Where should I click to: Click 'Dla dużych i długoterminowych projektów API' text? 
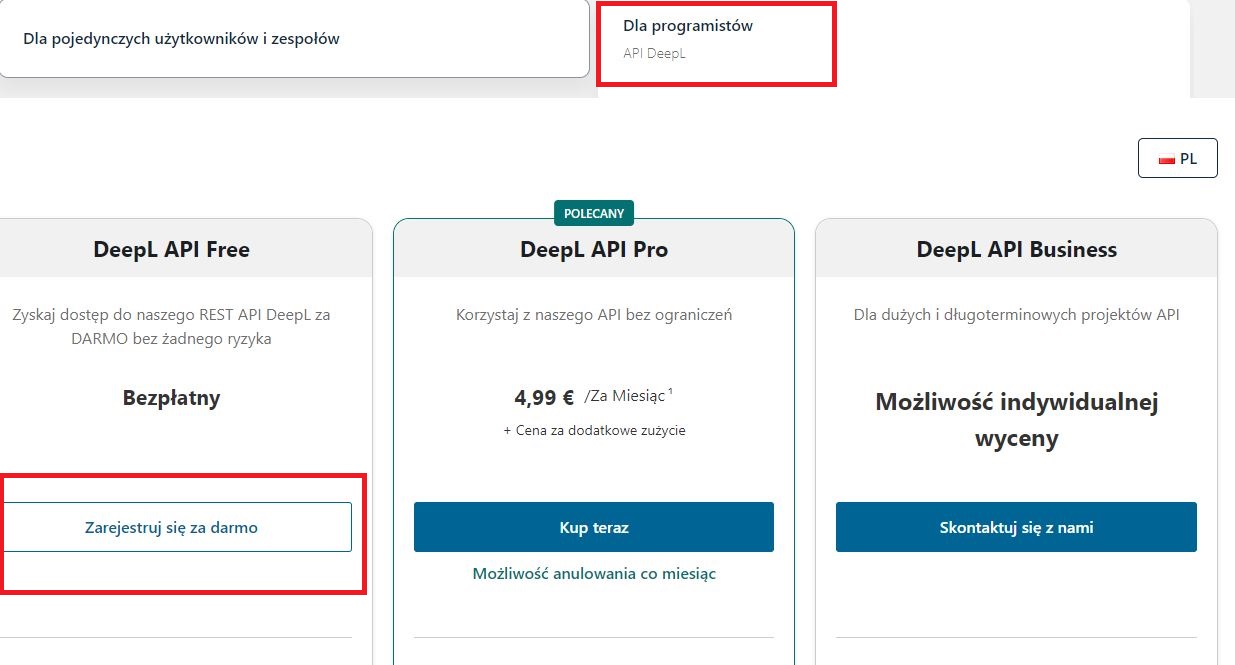click(x=1017, y=315)
